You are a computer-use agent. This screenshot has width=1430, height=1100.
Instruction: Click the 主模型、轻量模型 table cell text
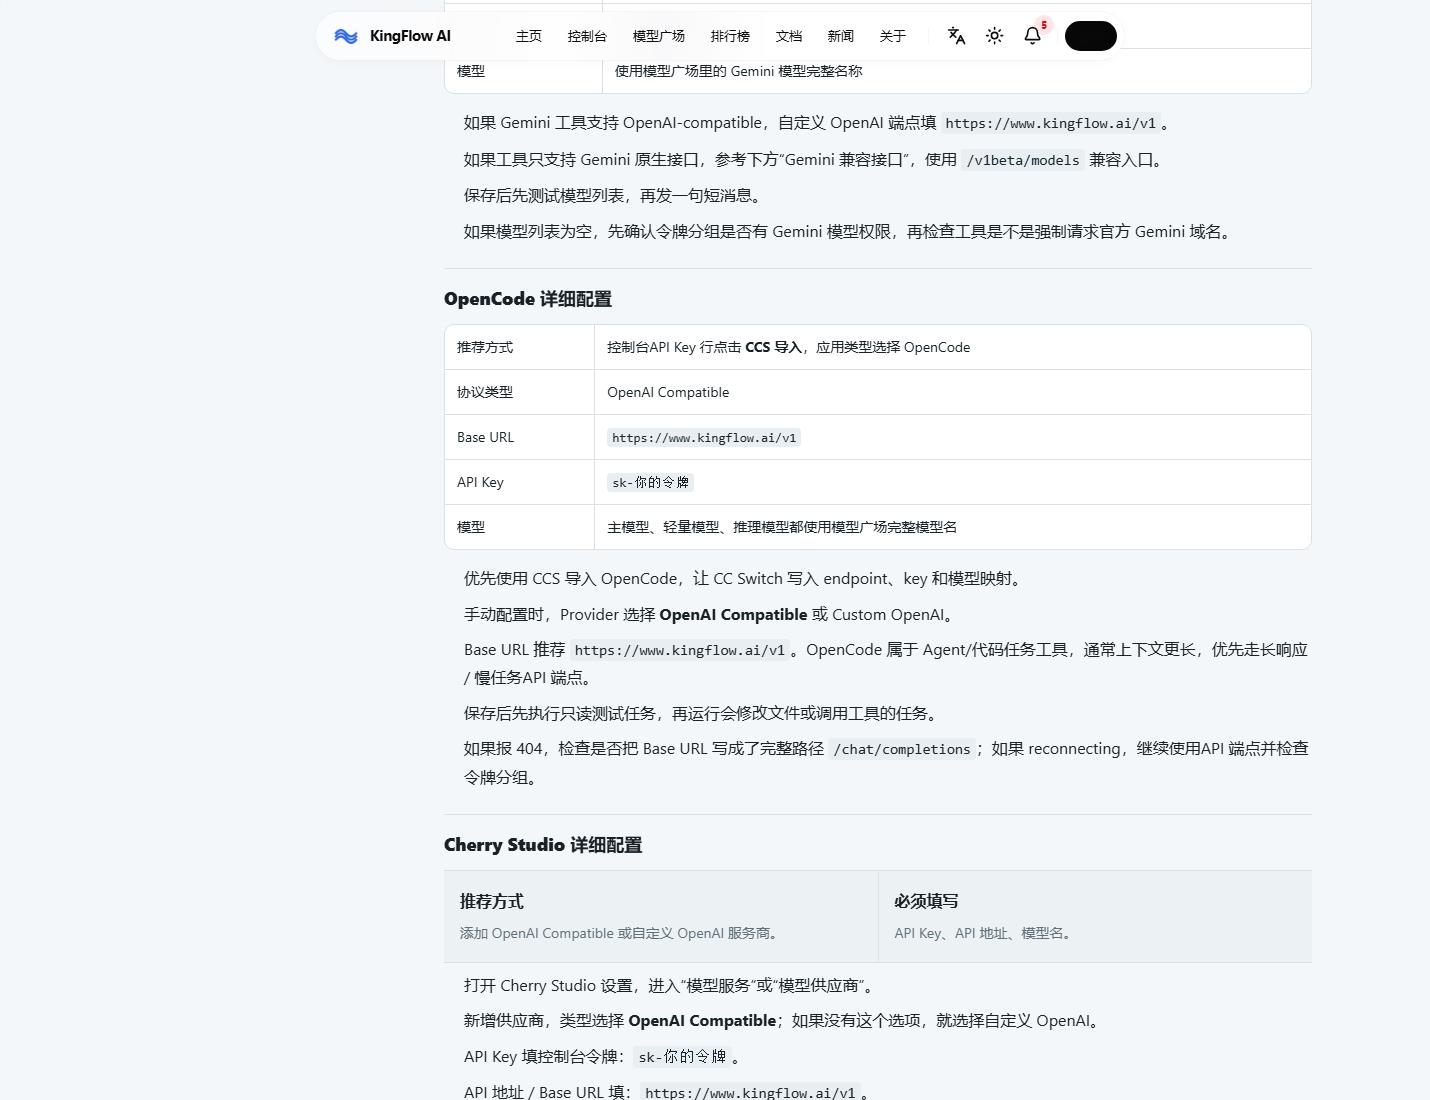pyautogui.click(x=782, y=527)
